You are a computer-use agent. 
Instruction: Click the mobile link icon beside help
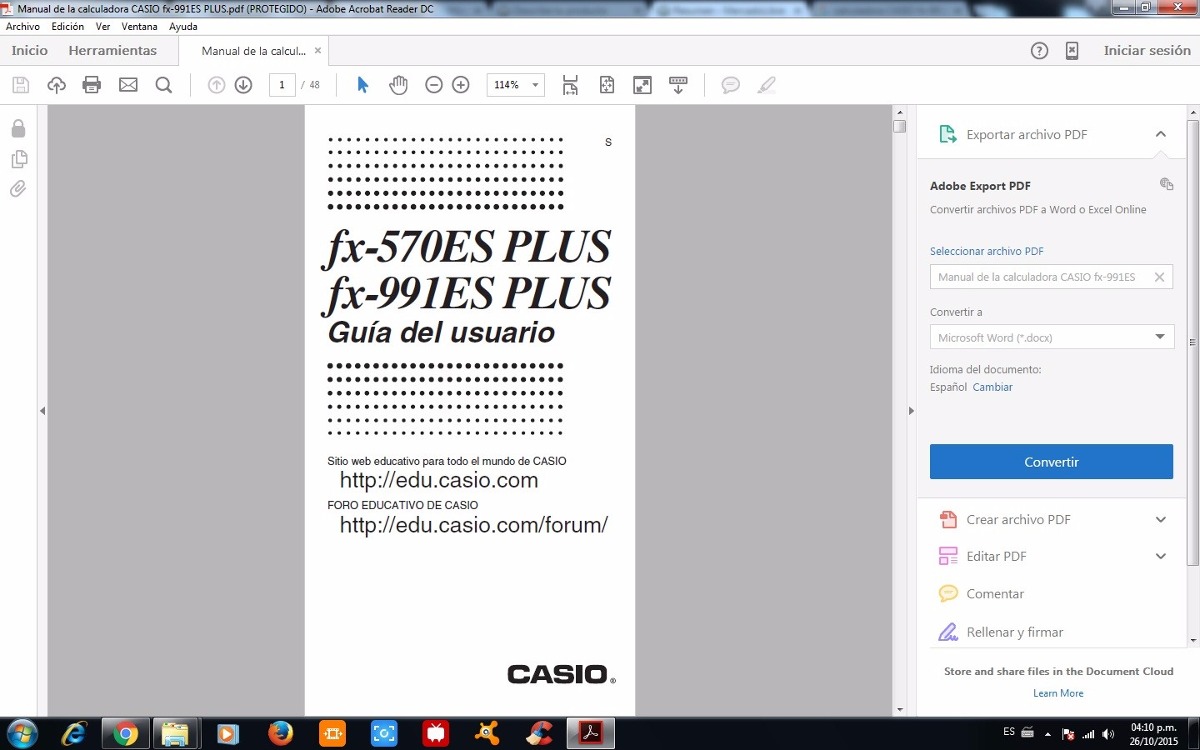(x=1072, y=51)
